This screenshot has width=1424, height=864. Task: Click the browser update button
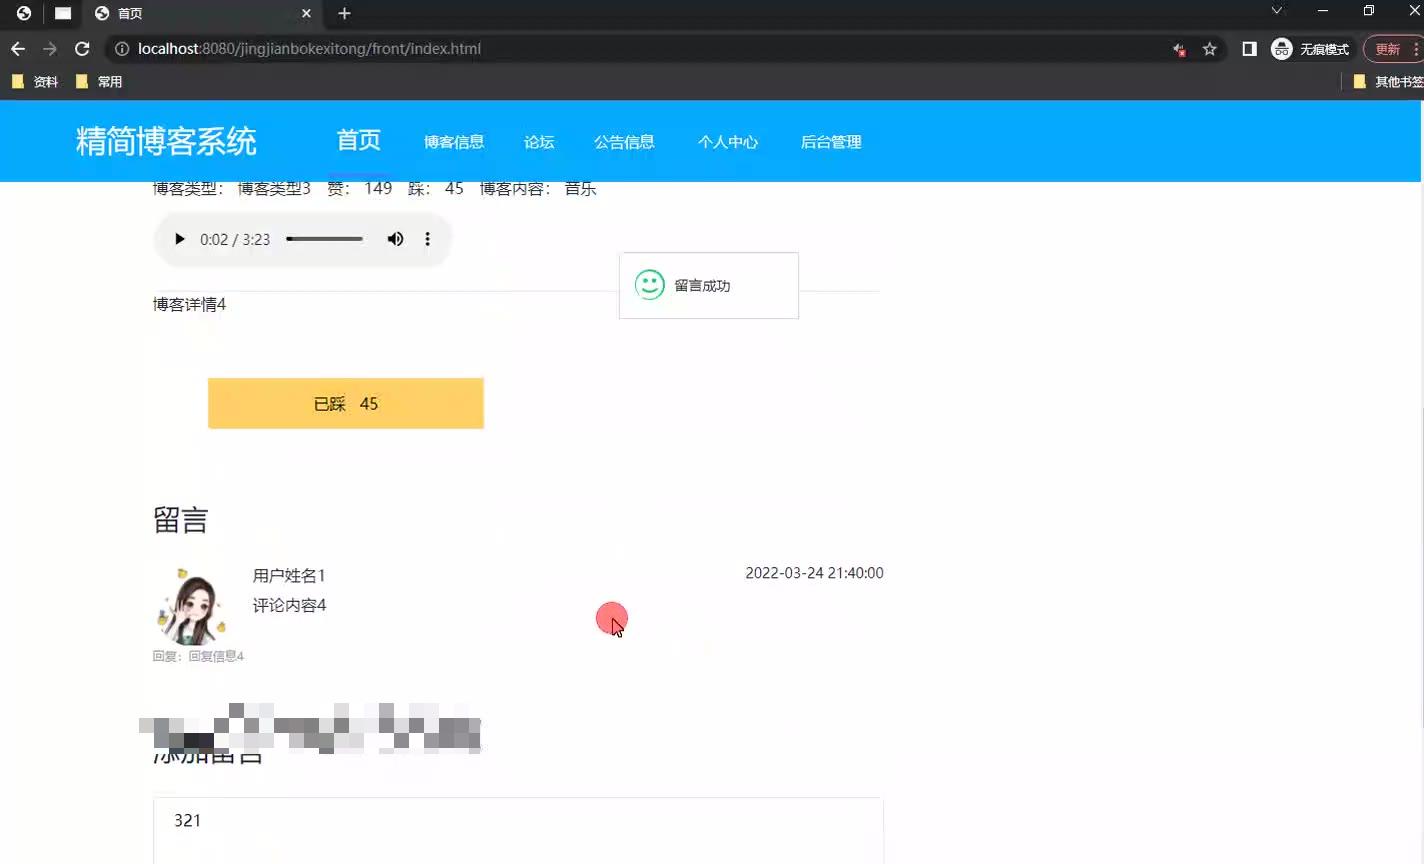pos(1388,48)
